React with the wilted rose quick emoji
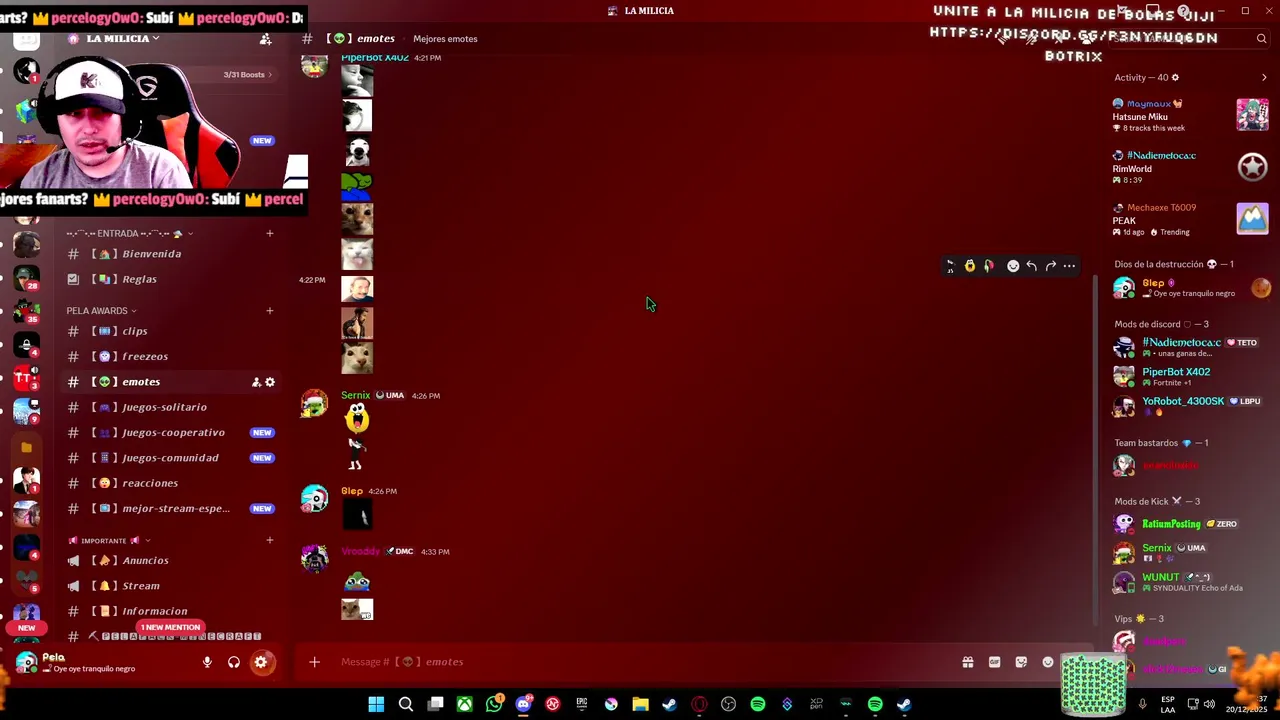 pos(988,266)
